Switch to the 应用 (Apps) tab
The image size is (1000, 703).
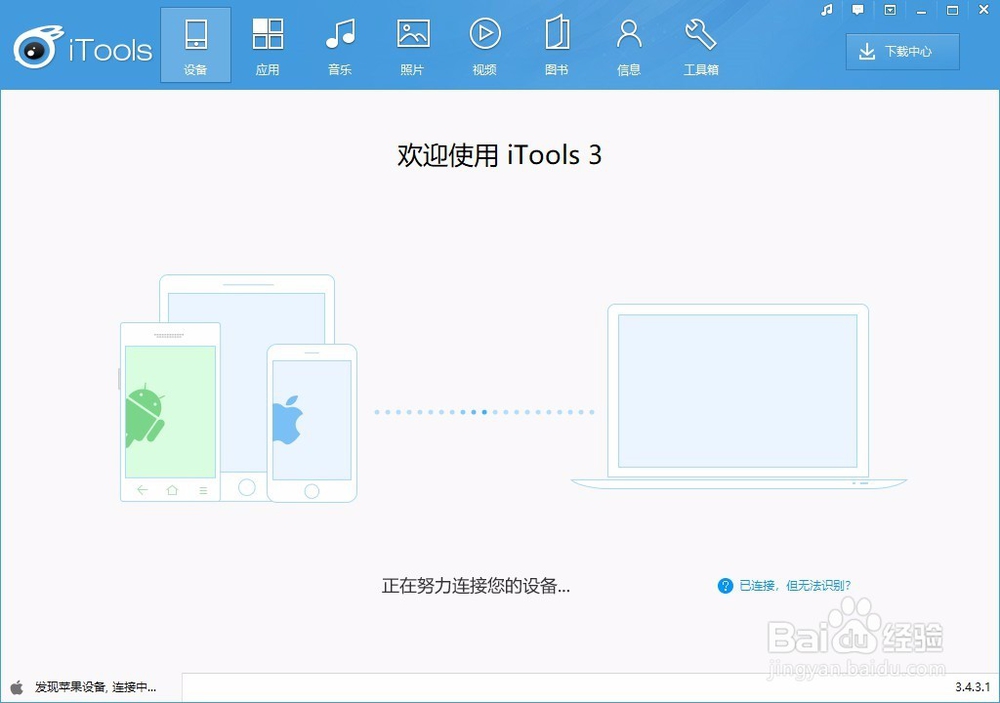click(267, 45)
